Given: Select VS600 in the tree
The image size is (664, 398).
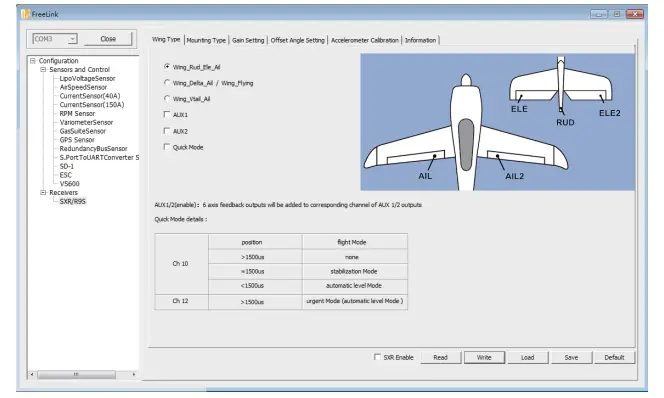Looking at the screenshot, I should pos(69,184).
